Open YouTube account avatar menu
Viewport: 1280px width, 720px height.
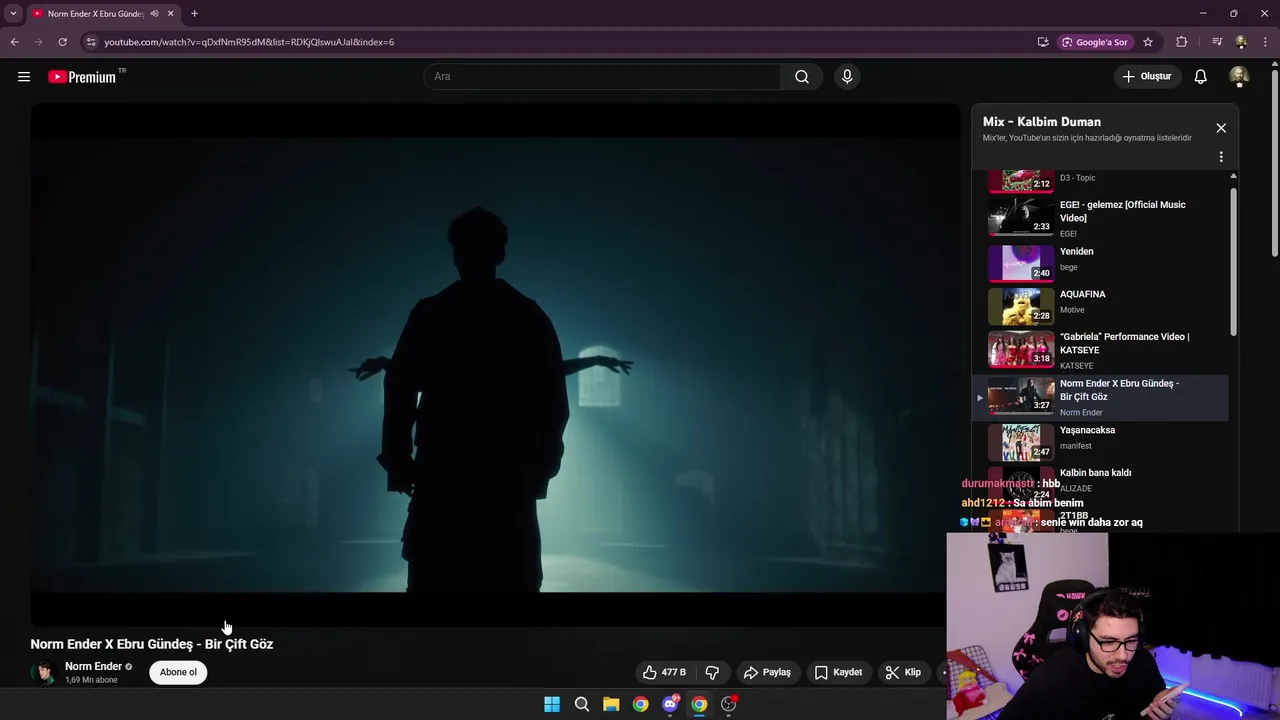(1239, 76)
